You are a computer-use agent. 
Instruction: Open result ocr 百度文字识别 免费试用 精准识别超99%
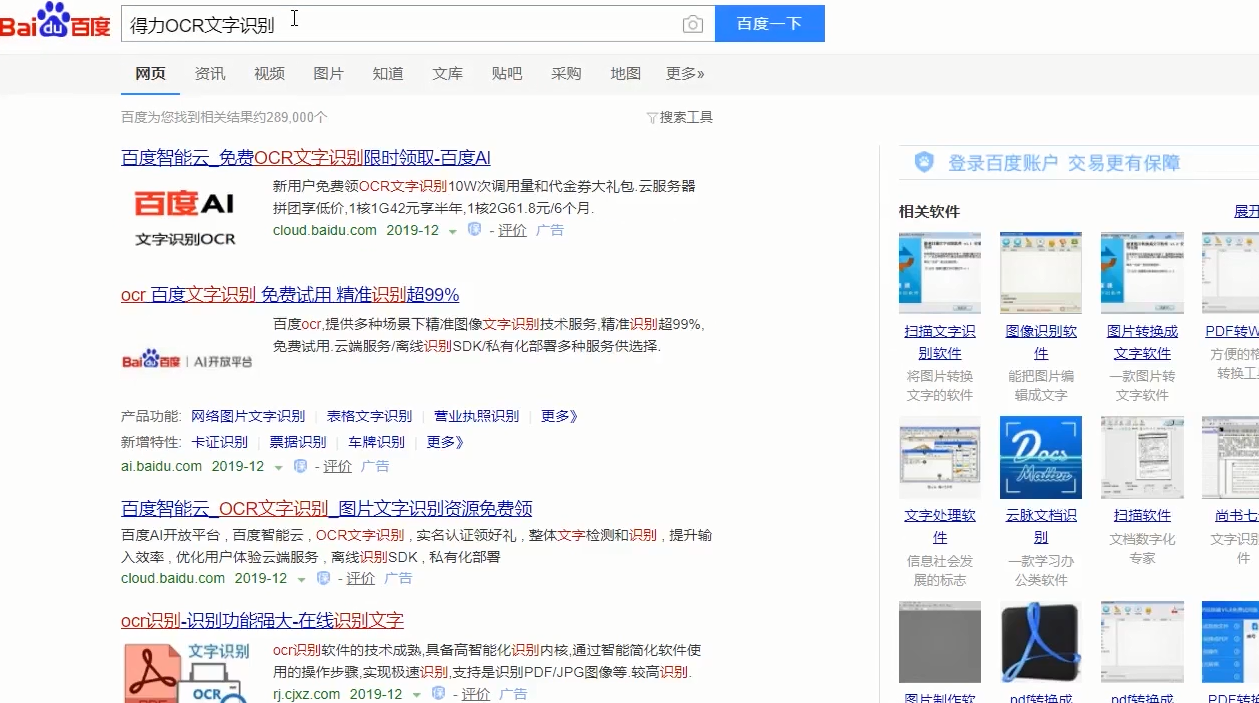(x=290, y=295)
